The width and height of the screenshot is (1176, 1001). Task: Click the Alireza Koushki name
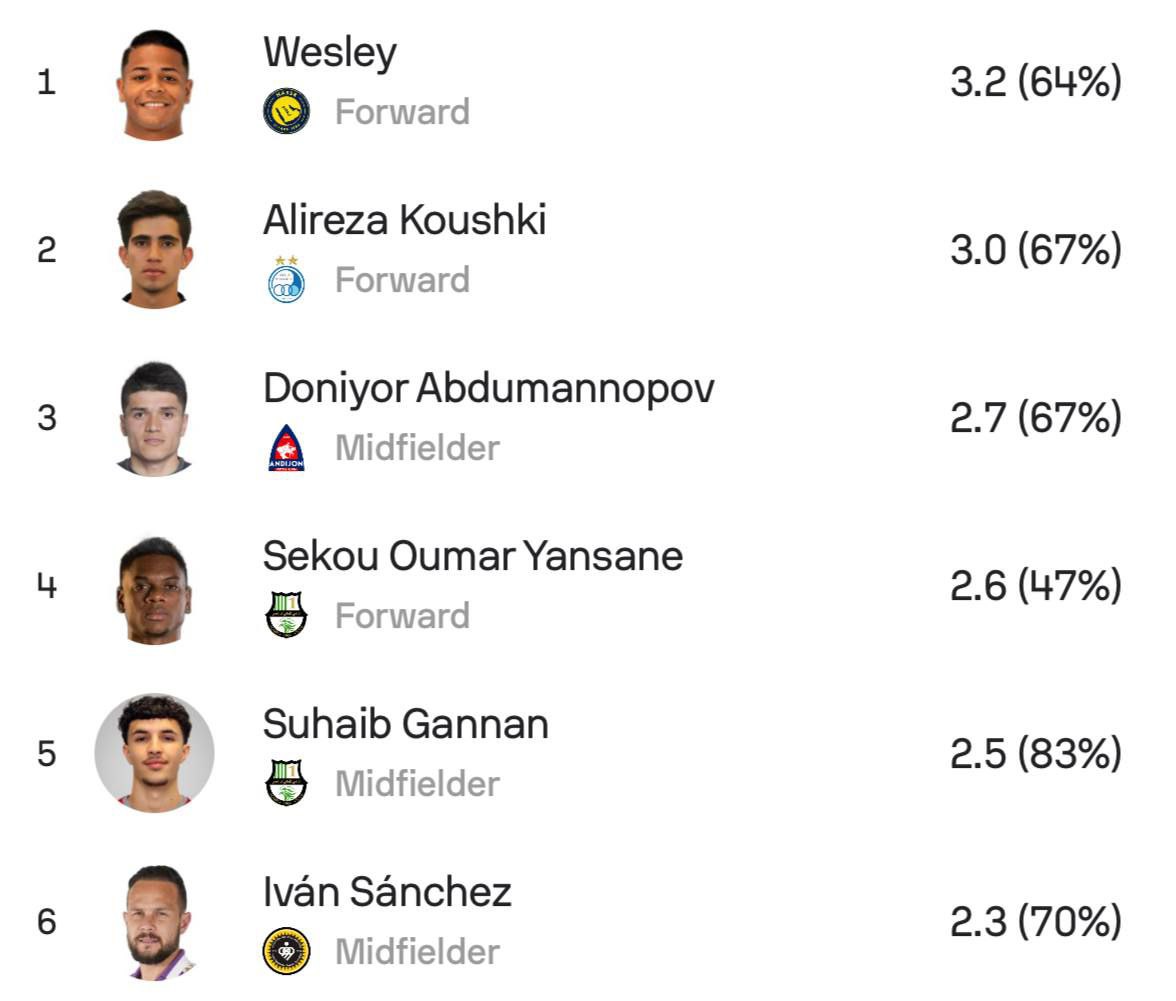405,220
